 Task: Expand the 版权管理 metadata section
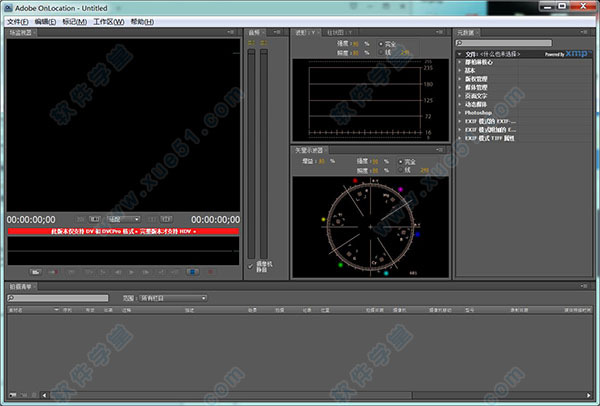[460, 79]
